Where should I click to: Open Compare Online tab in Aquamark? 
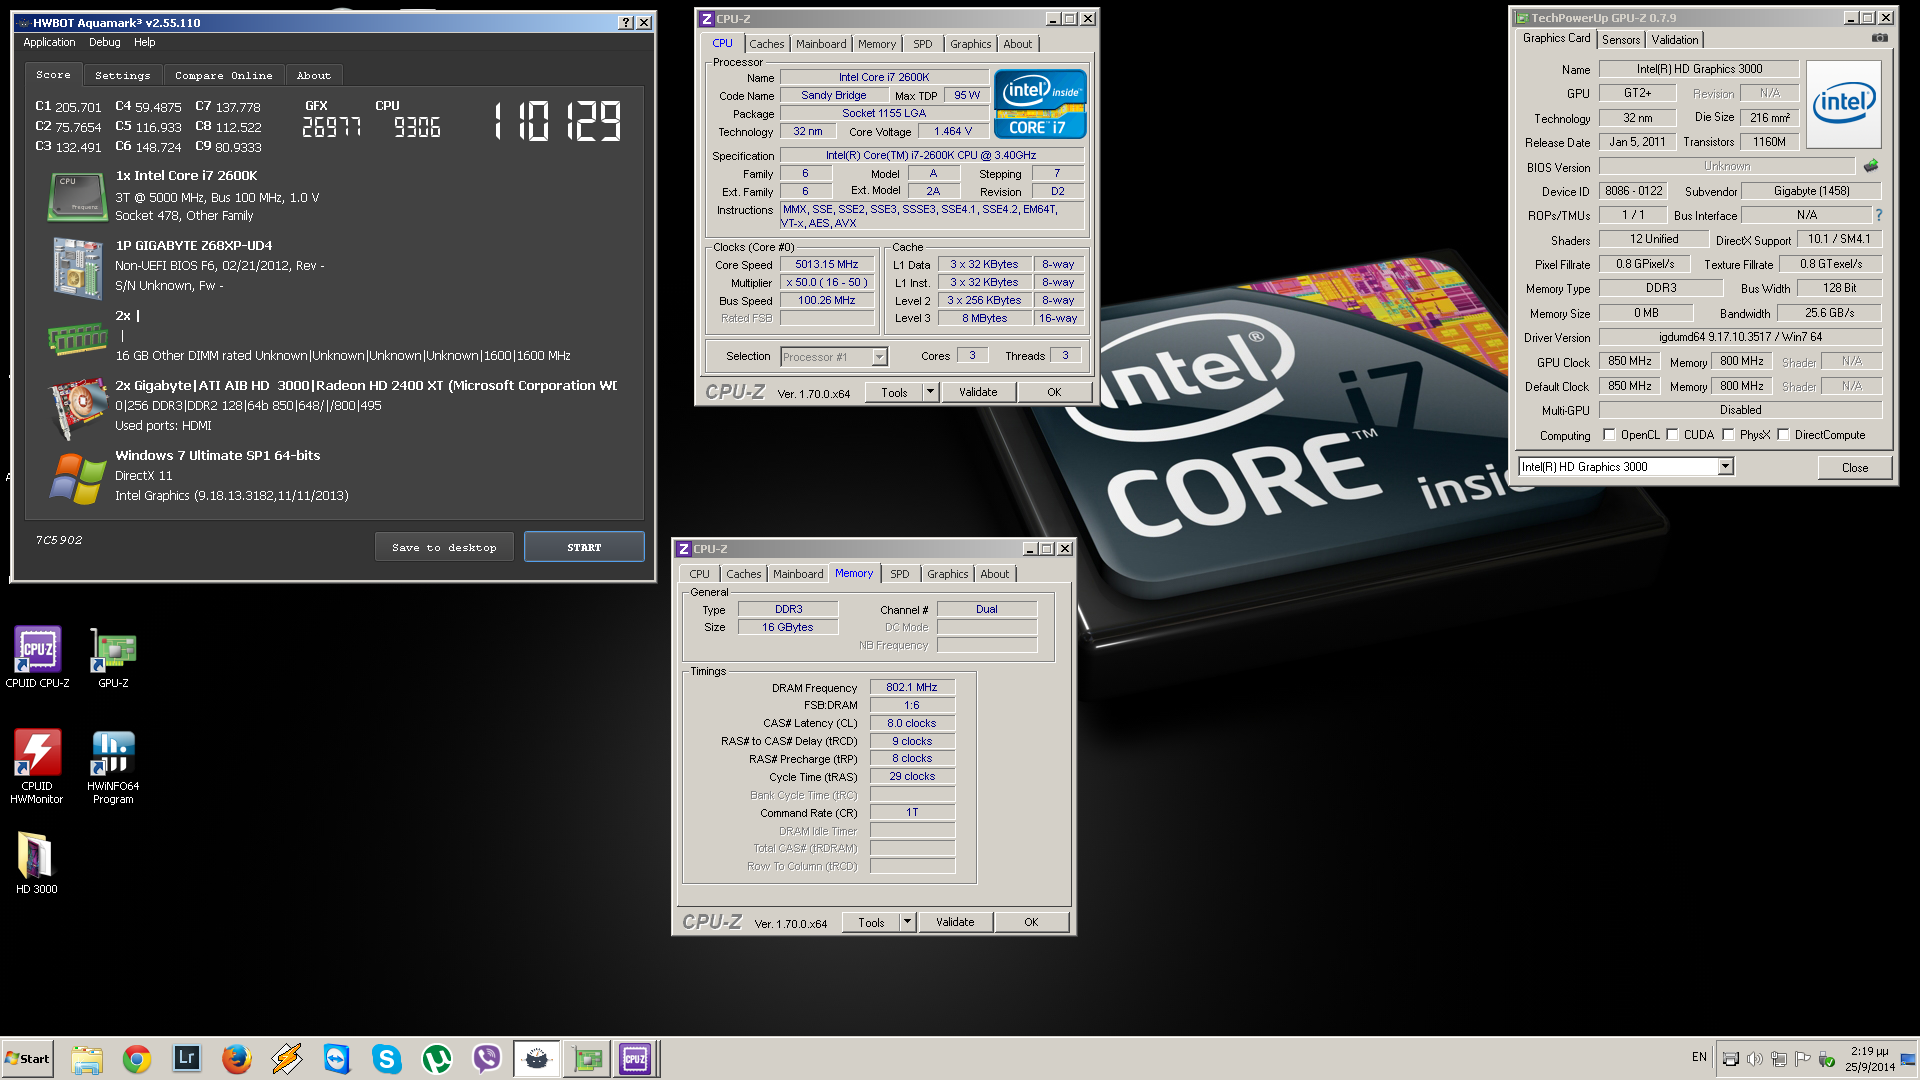click(x=224, y=75)
